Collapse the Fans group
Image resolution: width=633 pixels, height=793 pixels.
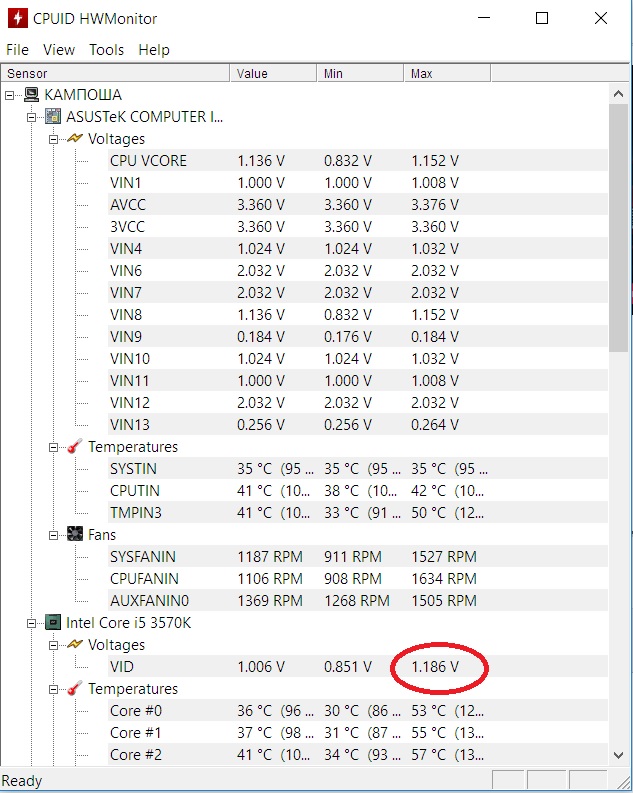pos(53,535)
